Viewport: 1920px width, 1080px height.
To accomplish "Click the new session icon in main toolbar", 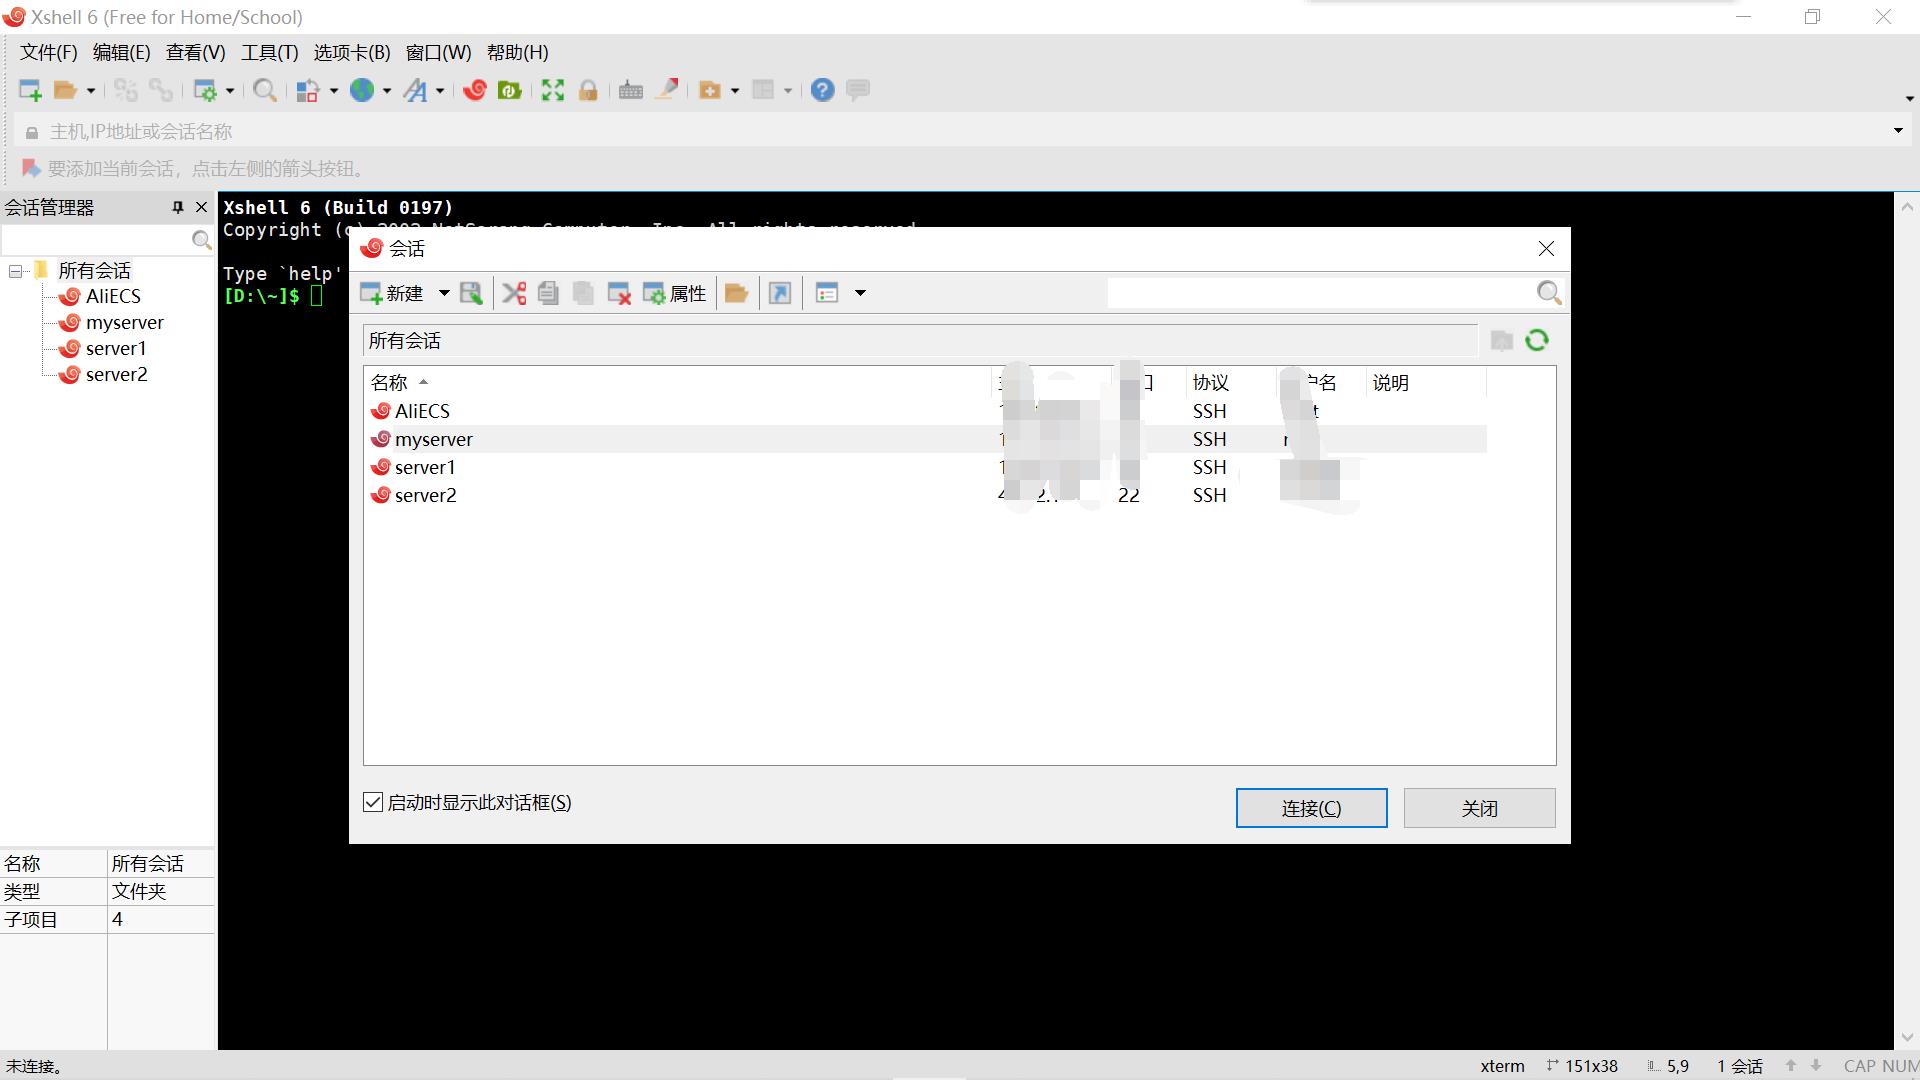I will 30,90.
